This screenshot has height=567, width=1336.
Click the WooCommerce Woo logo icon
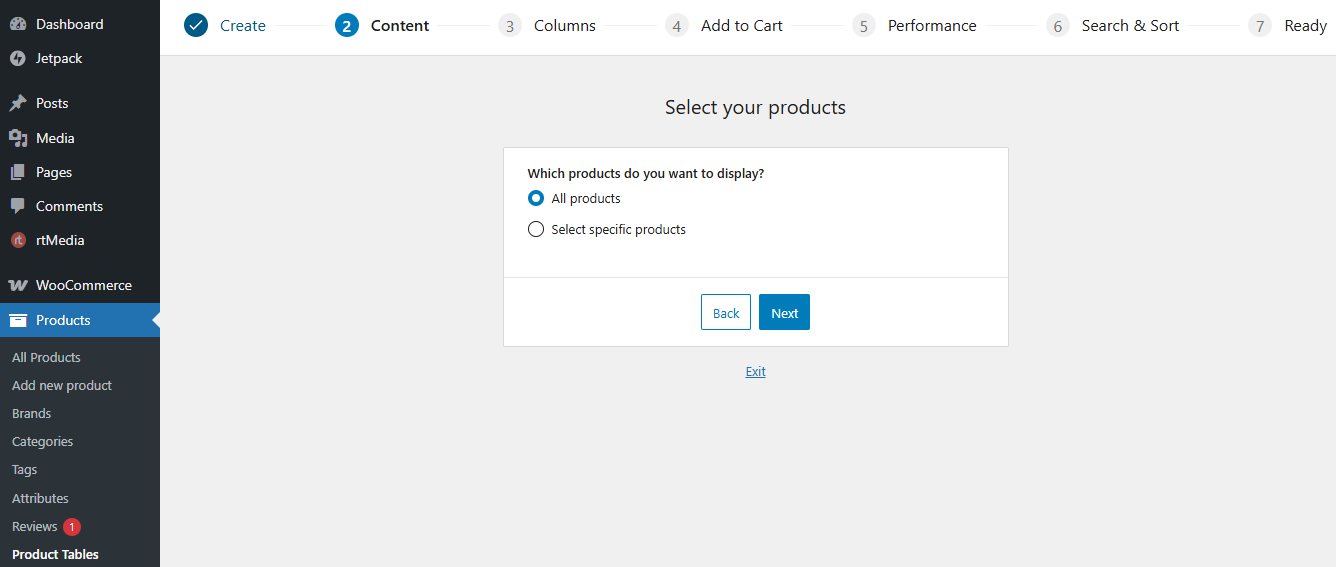(18, 285)
